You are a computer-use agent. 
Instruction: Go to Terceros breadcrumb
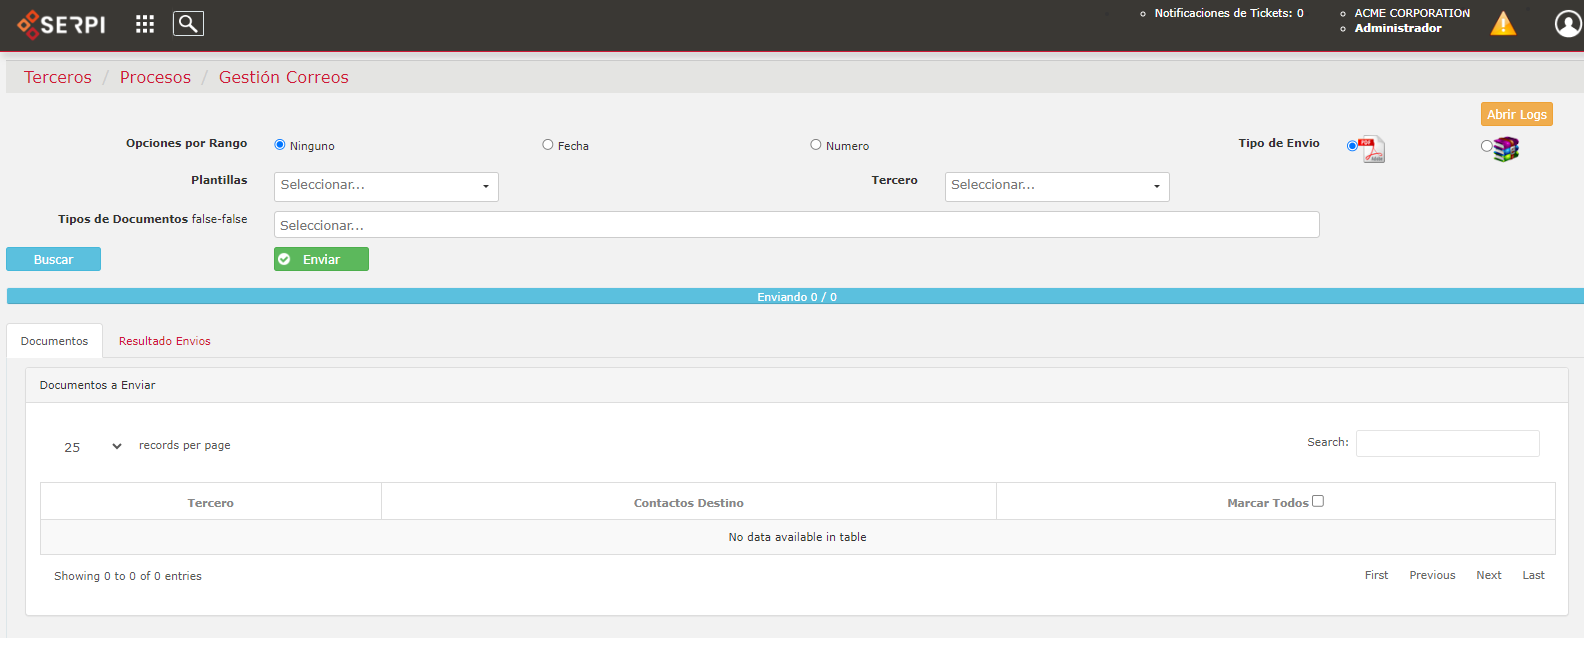pyautogui.click(x=58, y=78)
